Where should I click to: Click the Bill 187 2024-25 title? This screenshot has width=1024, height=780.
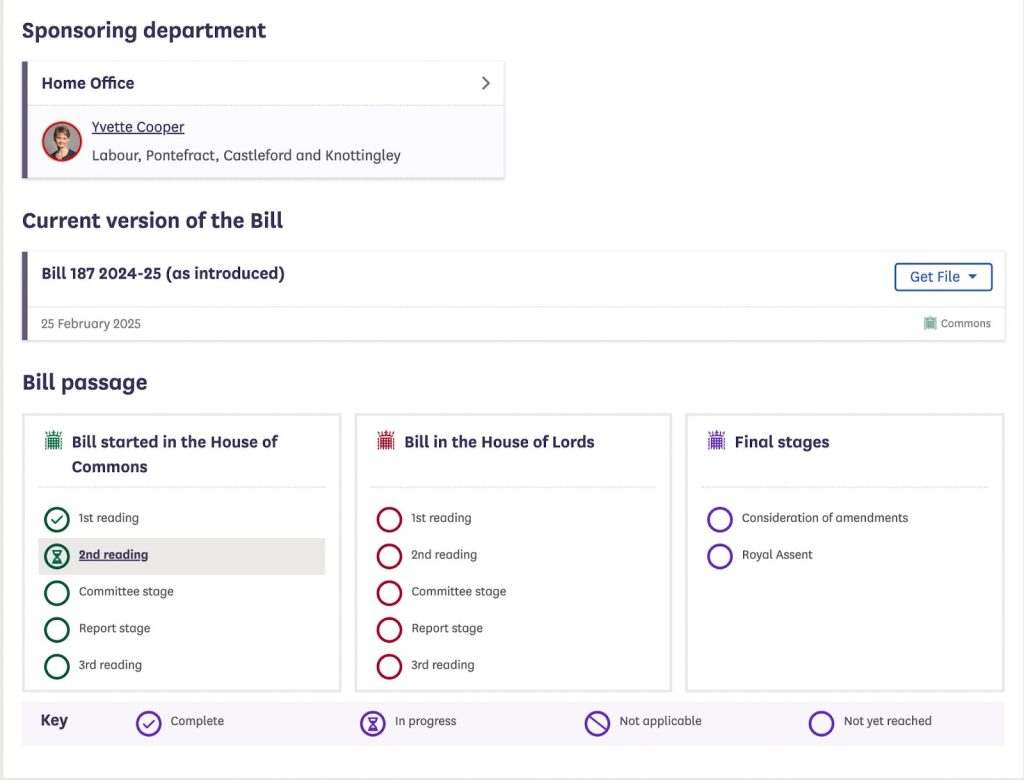[x=163, y=273]
